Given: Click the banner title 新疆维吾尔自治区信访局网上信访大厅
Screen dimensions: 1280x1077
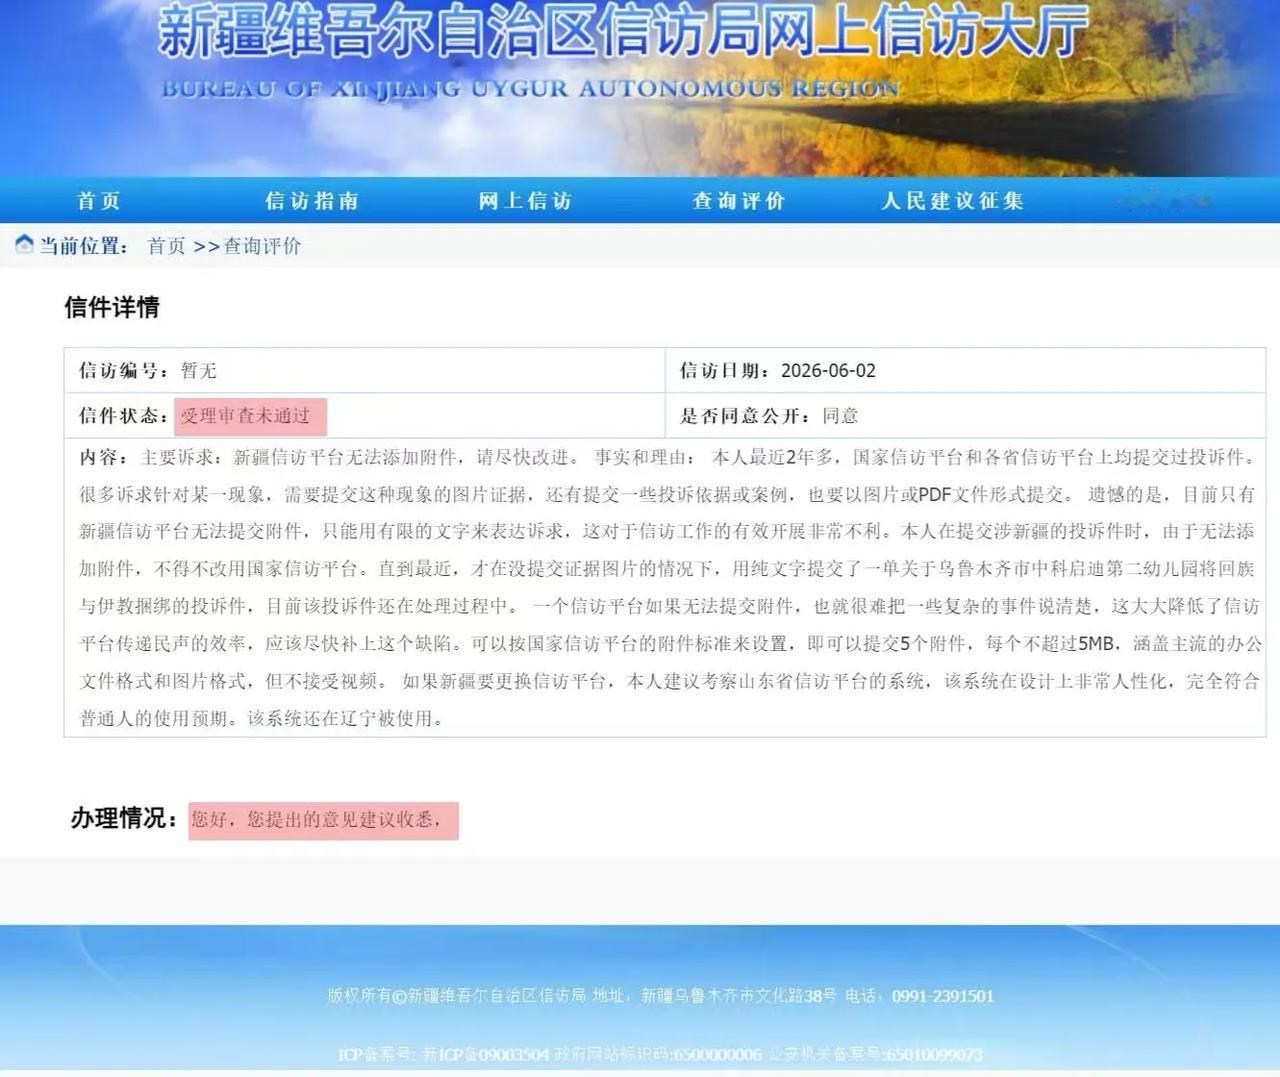Looking at the screenshot, I should point(623,32).
